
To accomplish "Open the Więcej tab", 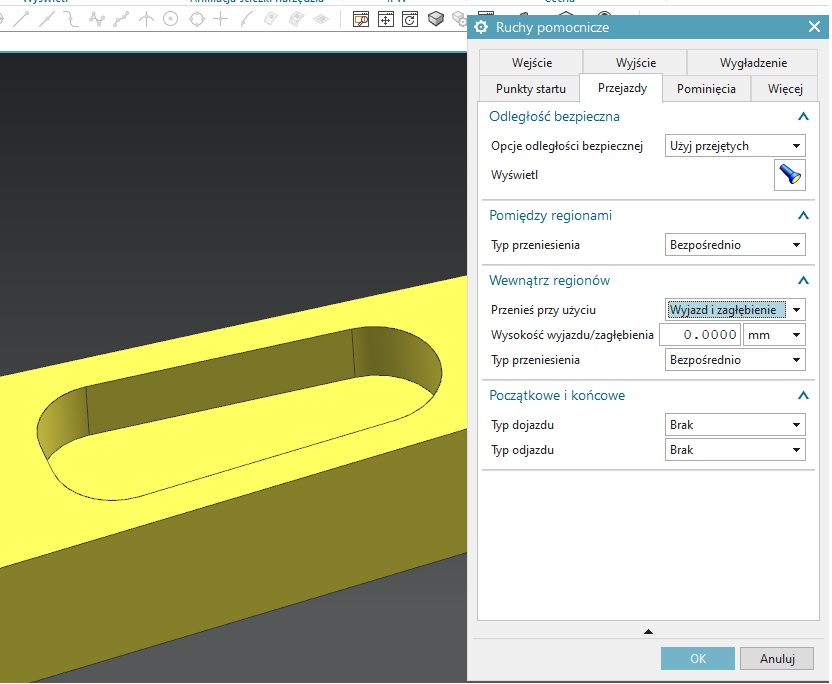I will point(785,89).
